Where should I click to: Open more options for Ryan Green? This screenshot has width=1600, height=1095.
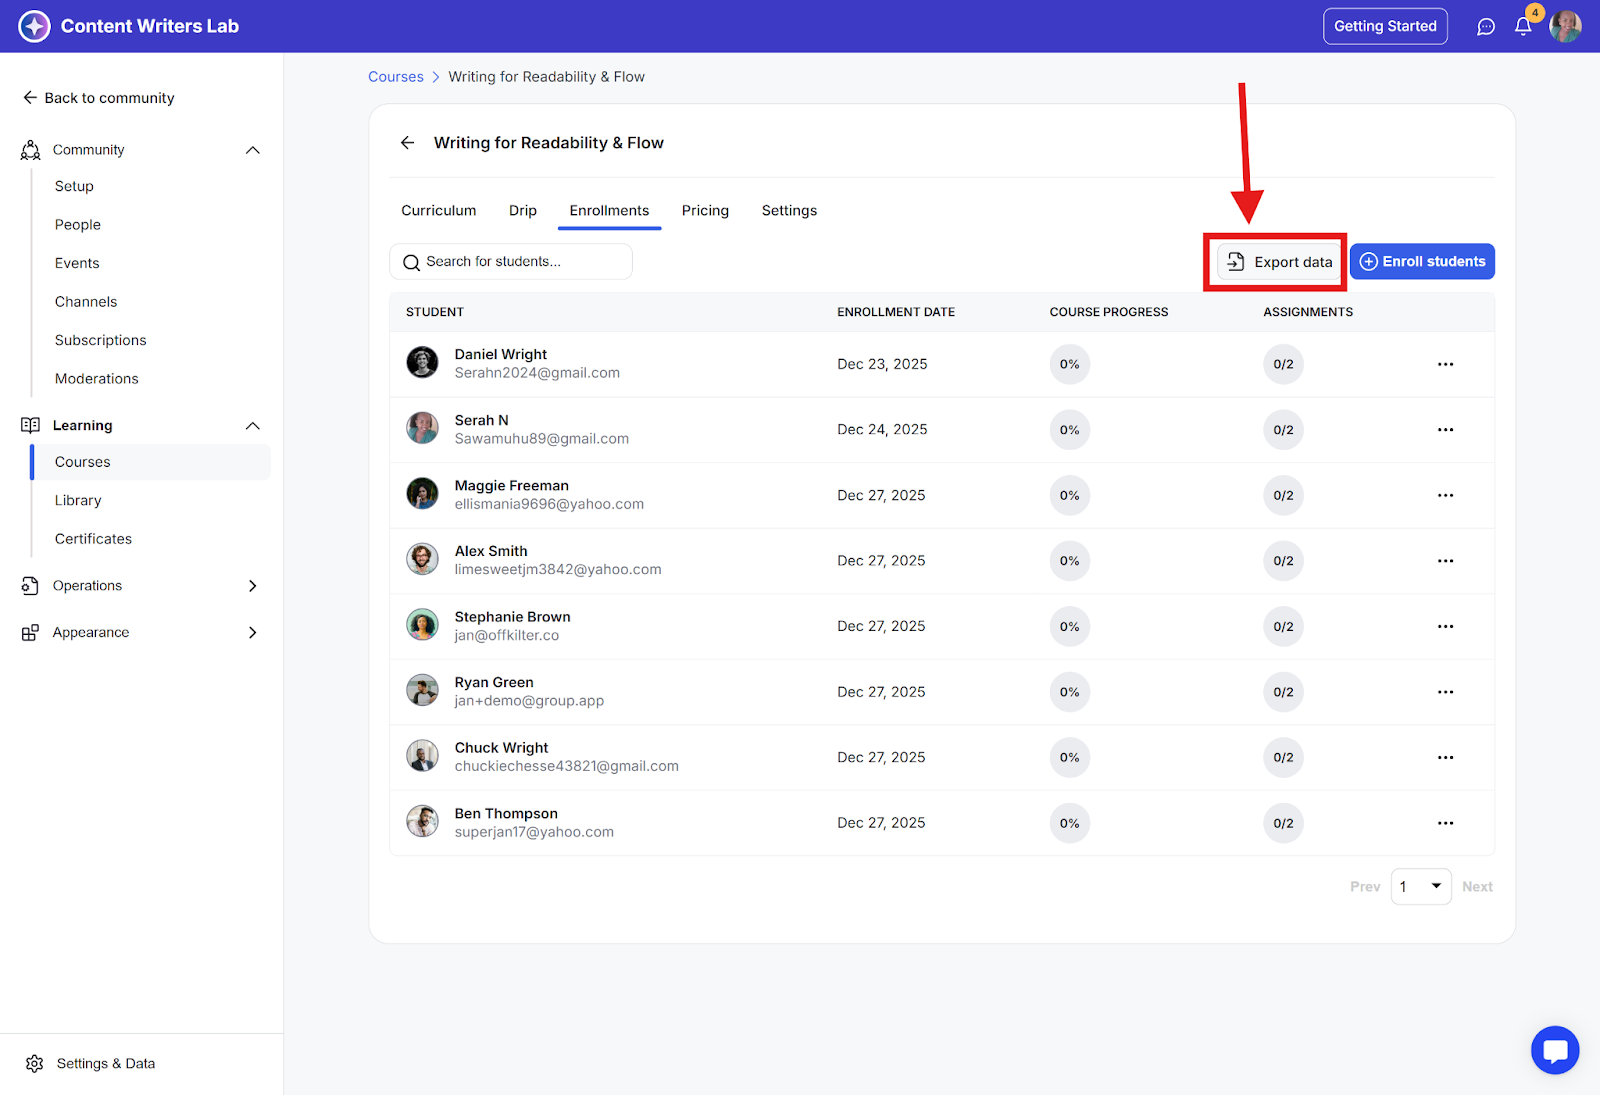1446,692
